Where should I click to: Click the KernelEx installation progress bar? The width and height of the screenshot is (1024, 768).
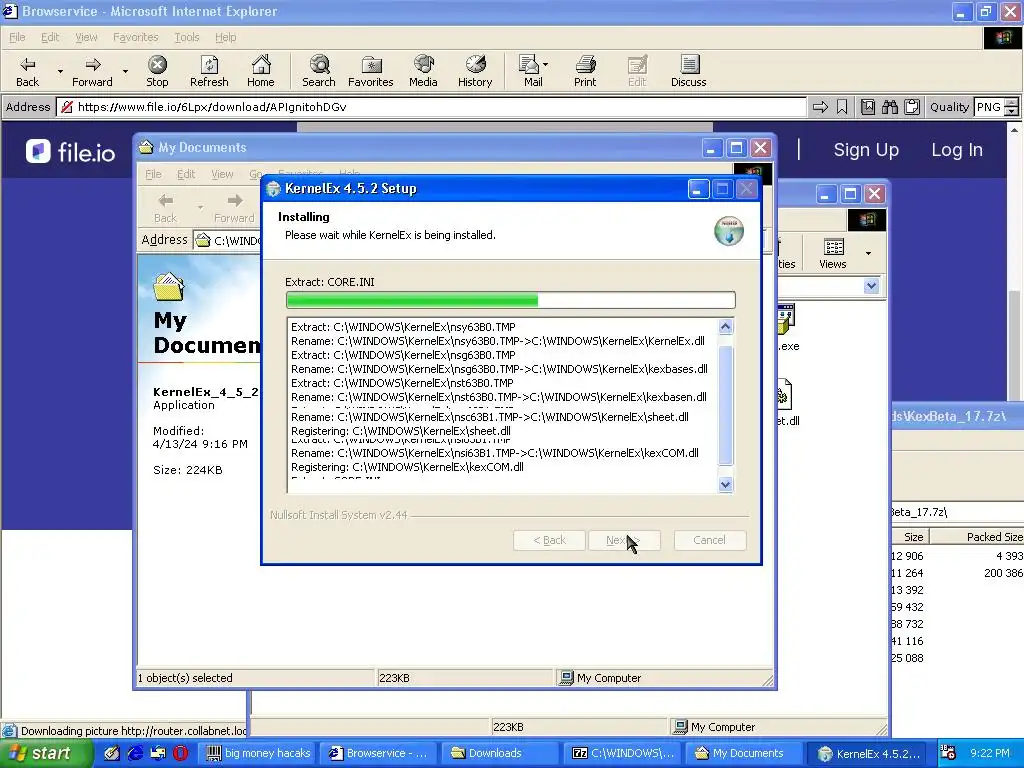pyautogui.click(x=511, y=300)
